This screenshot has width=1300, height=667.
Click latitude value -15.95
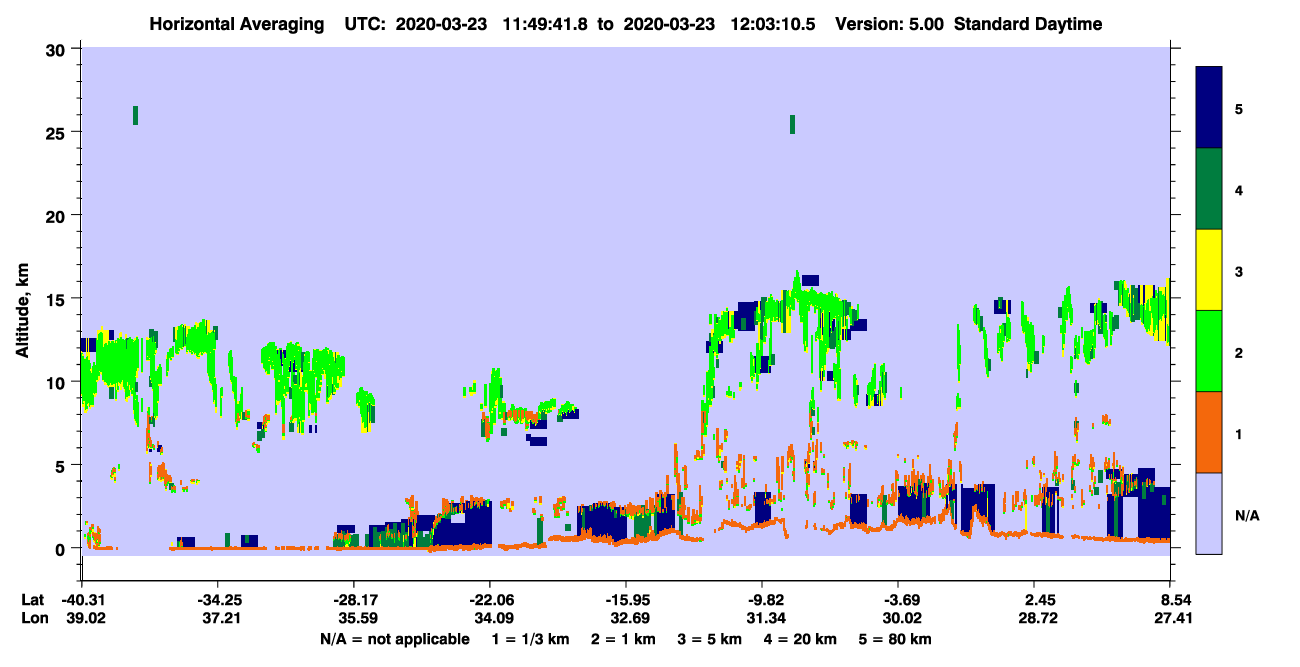tap(625, 600)
